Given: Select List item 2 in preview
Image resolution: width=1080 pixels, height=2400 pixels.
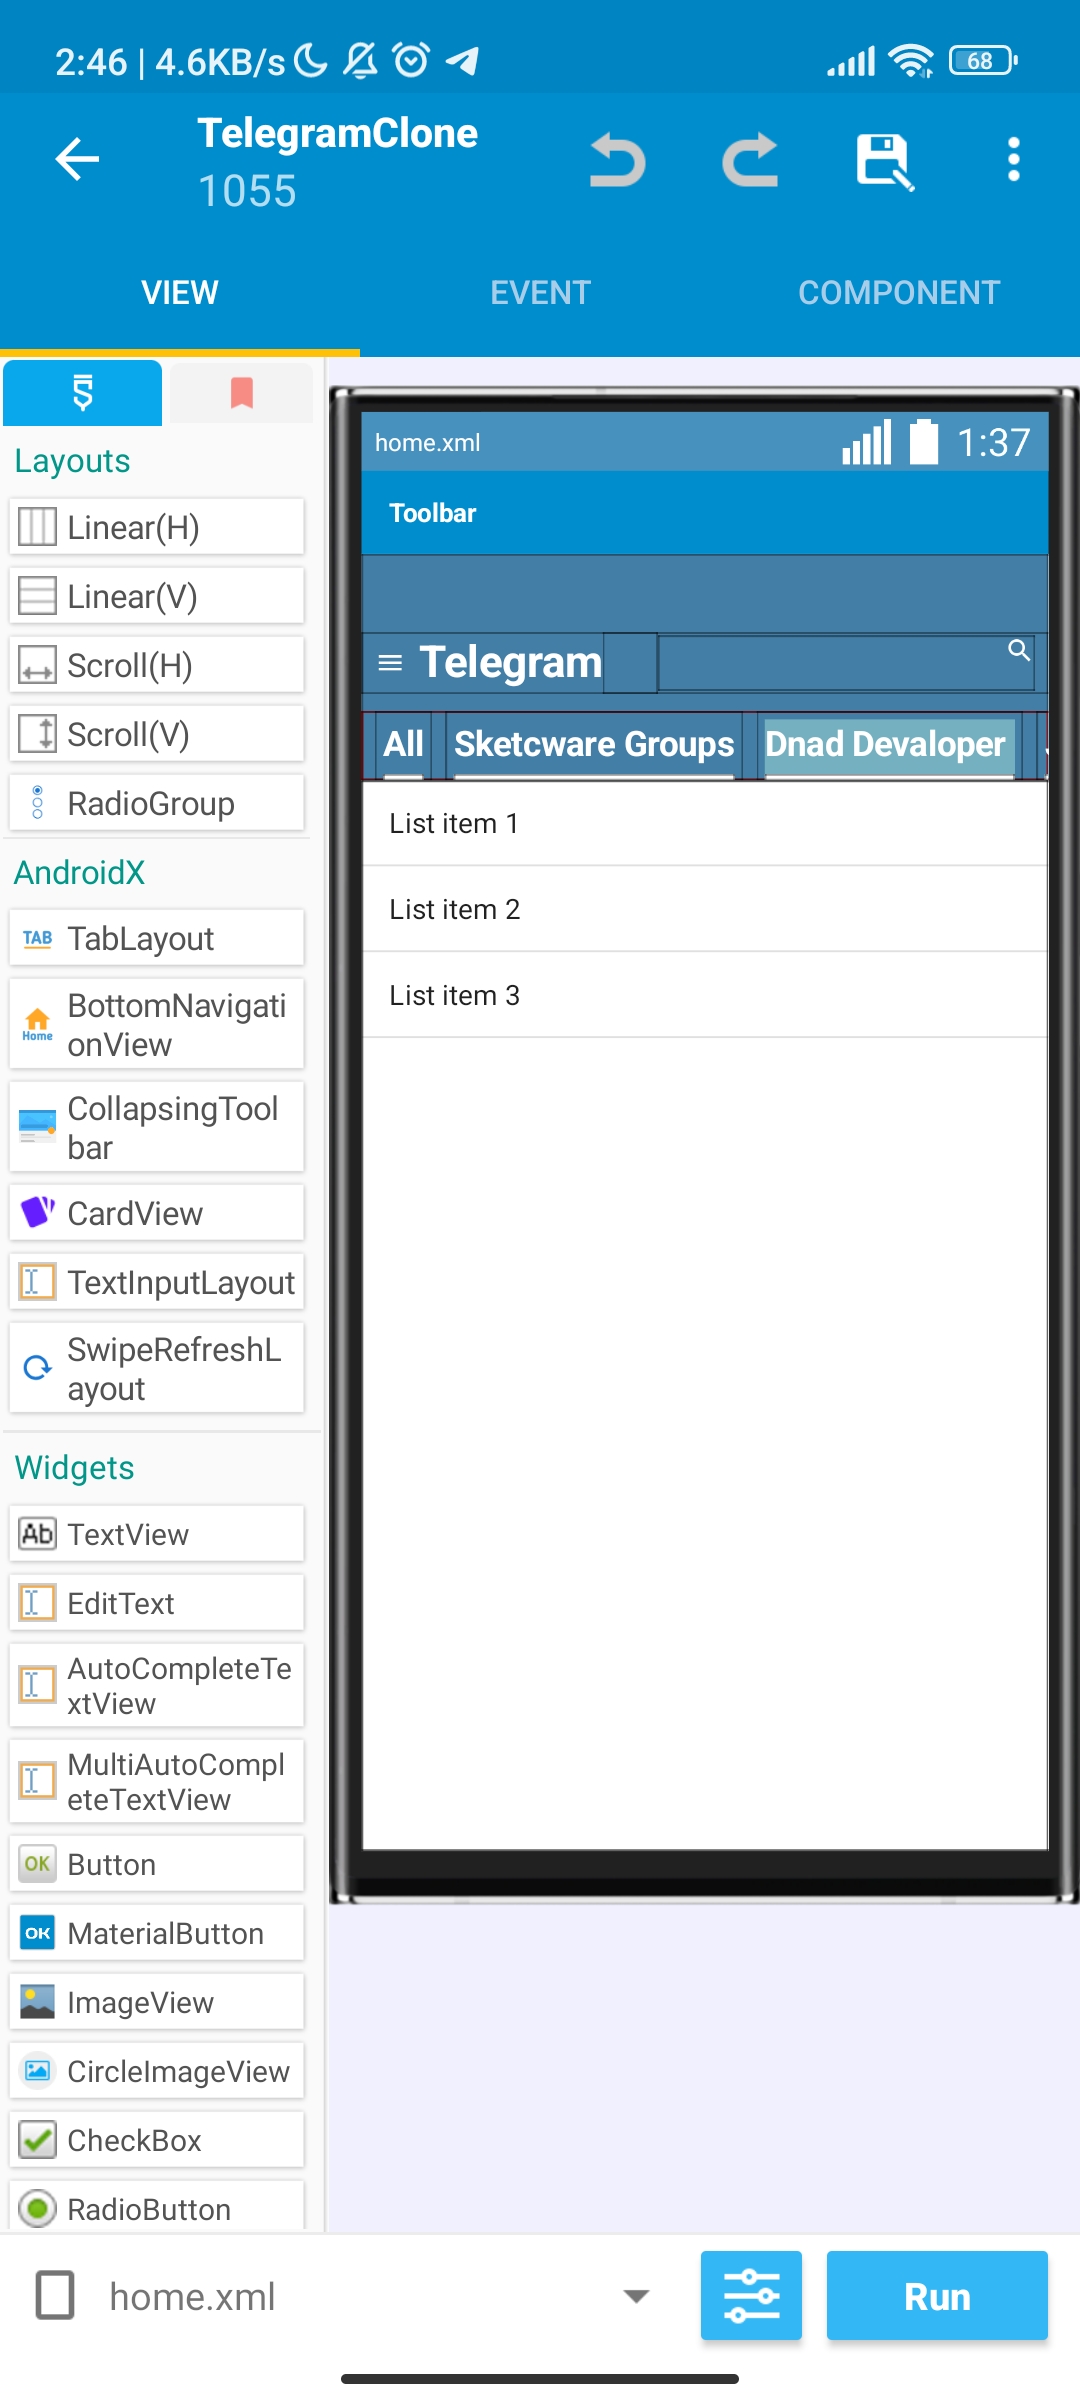Looking at the screenshot, I should pos(704,909).
